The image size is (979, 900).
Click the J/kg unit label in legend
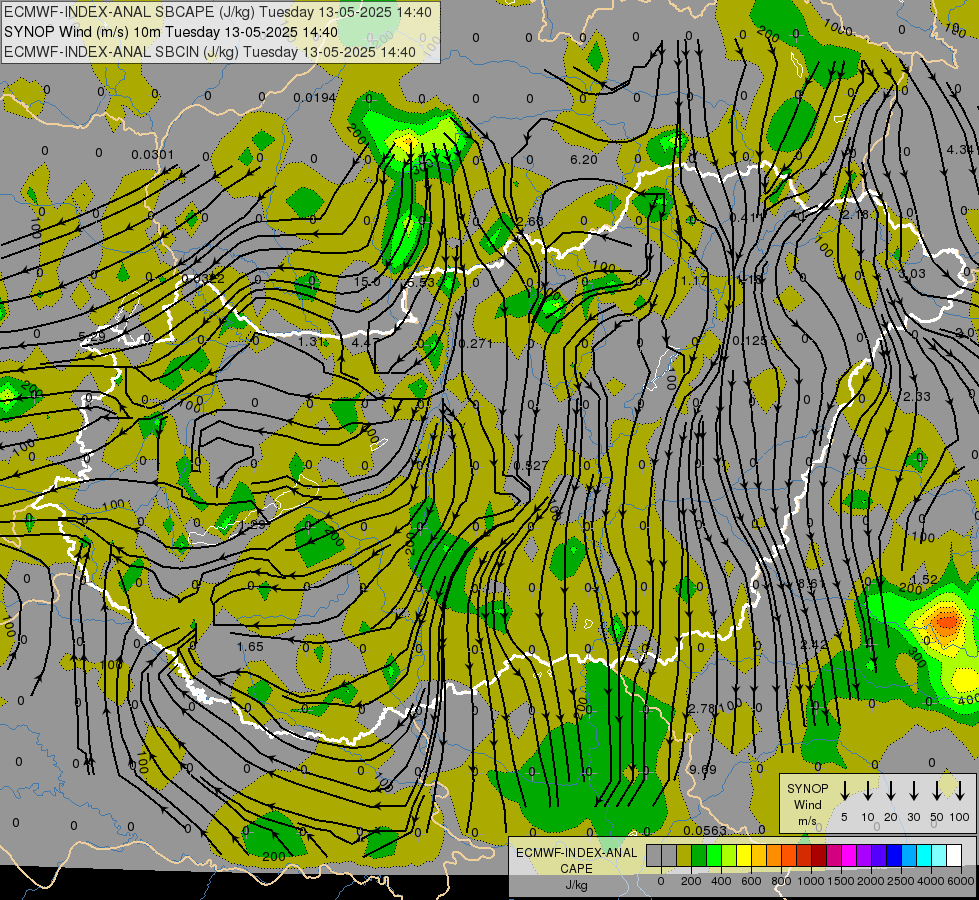pos(577,885)
